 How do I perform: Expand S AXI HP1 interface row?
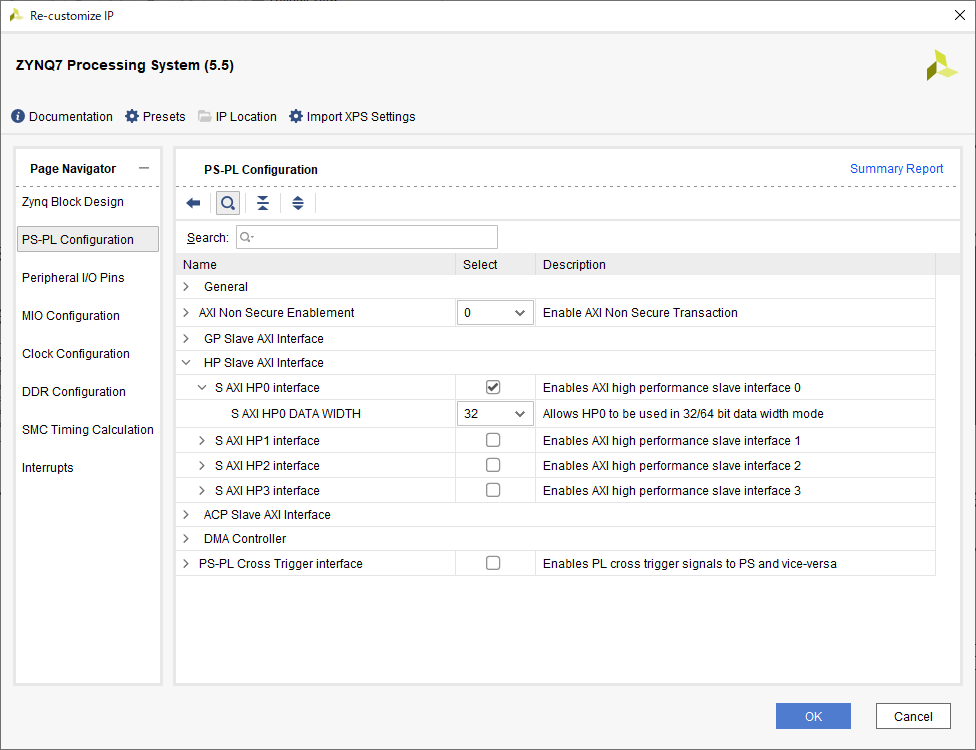click(x=202, y=440)
